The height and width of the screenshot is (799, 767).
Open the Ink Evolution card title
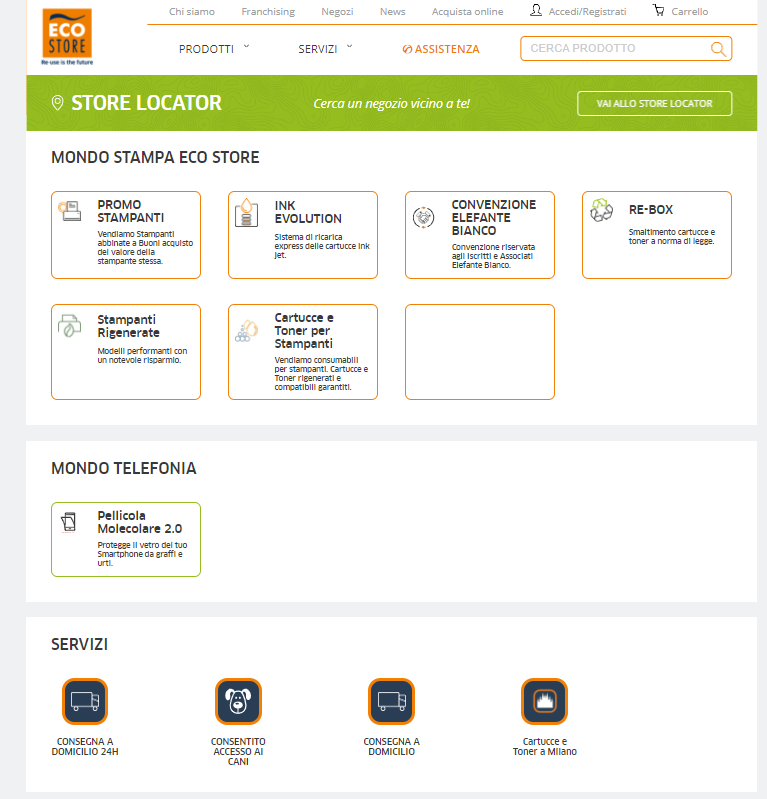pos(308,212)
